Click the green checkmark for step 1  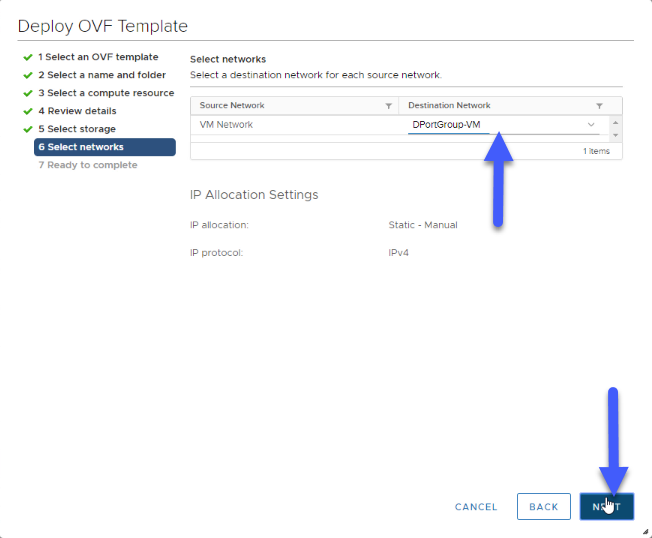pyautogui.click(x=28, y=57)
